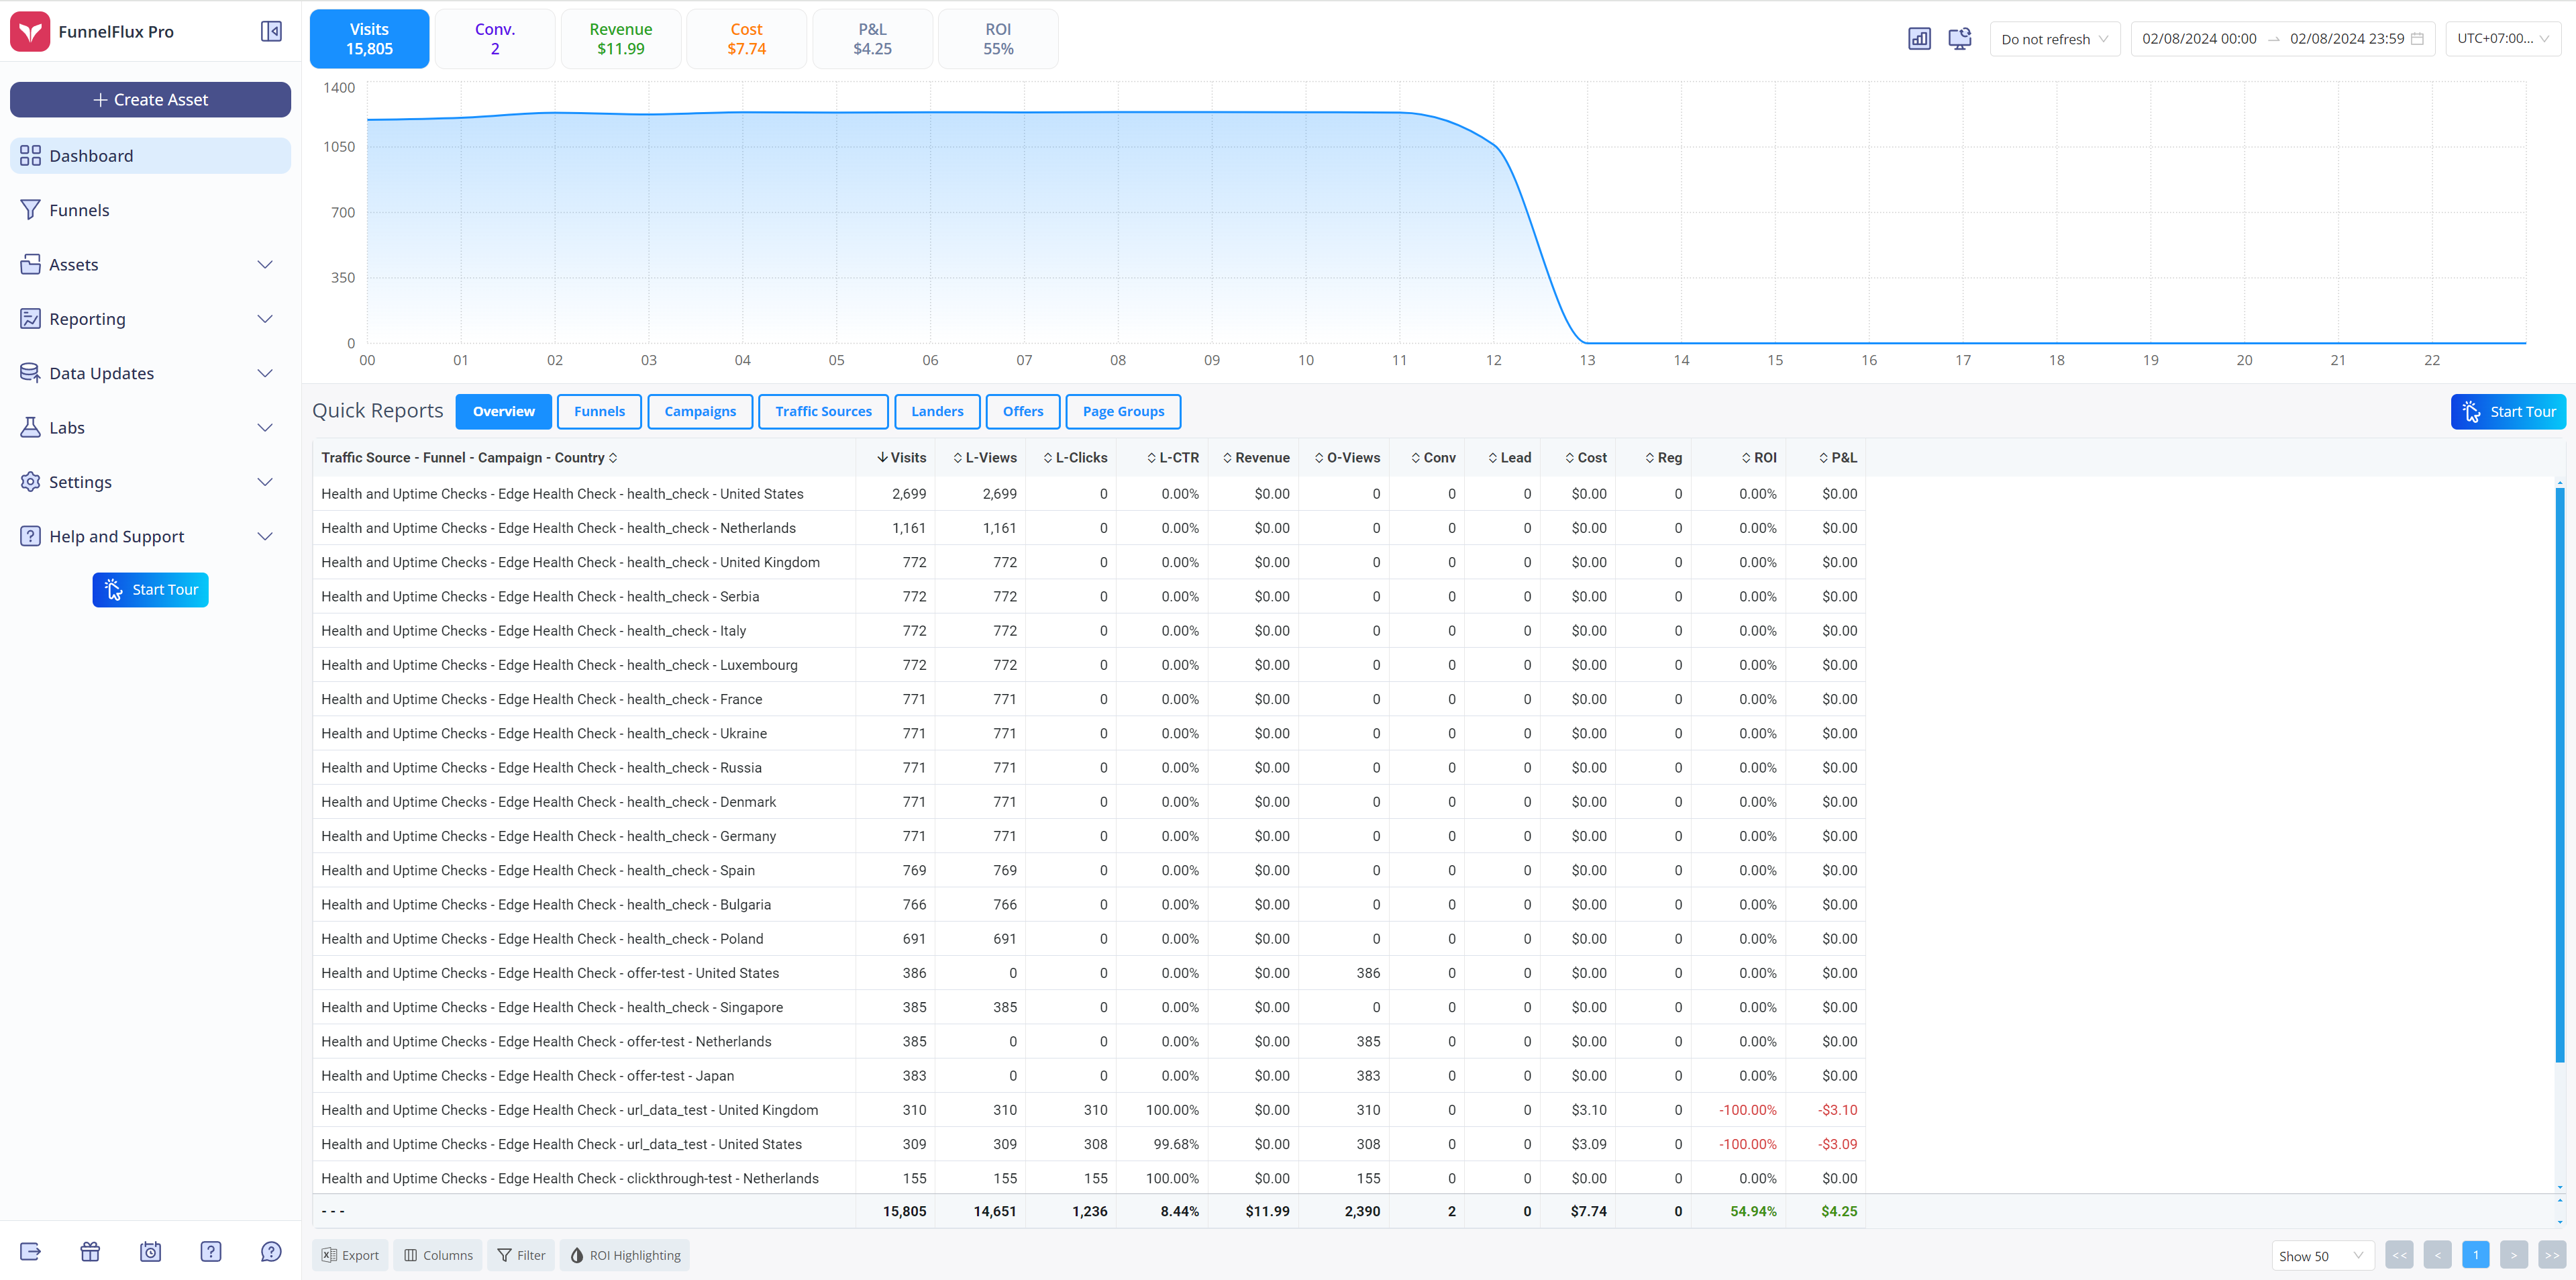The width and height of the screenshot is (2576, 1280).
Task: Switch to the Traffic Sources tab
Action: click(x=823, y=411)
